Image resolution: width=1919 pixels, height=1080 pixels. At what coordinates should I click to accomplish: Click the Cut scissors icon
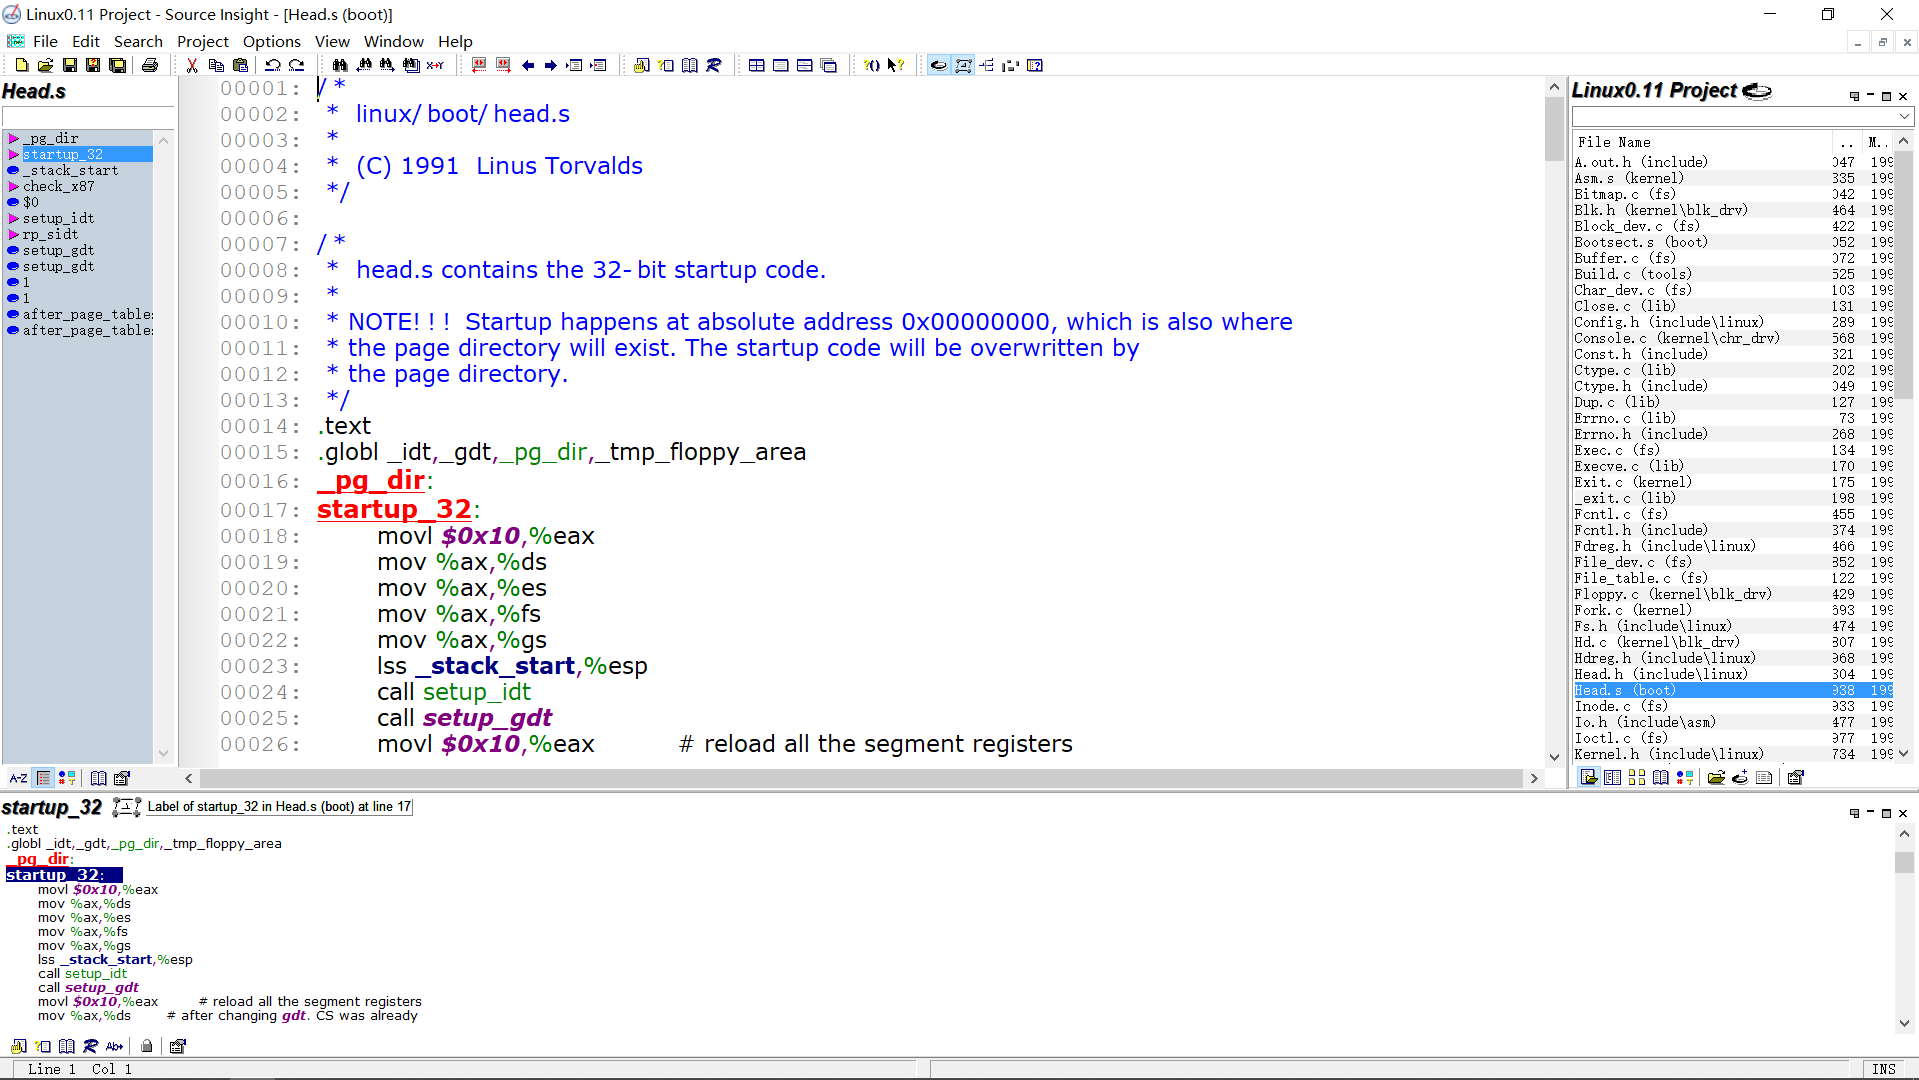[192, 65]
